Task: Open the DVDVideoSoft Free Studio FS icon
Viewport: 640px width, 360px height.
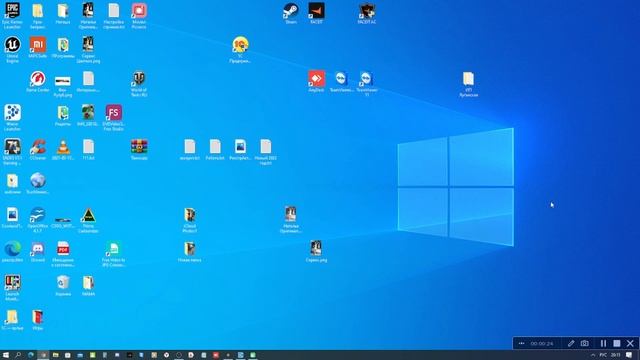Action: pos(113,117)
